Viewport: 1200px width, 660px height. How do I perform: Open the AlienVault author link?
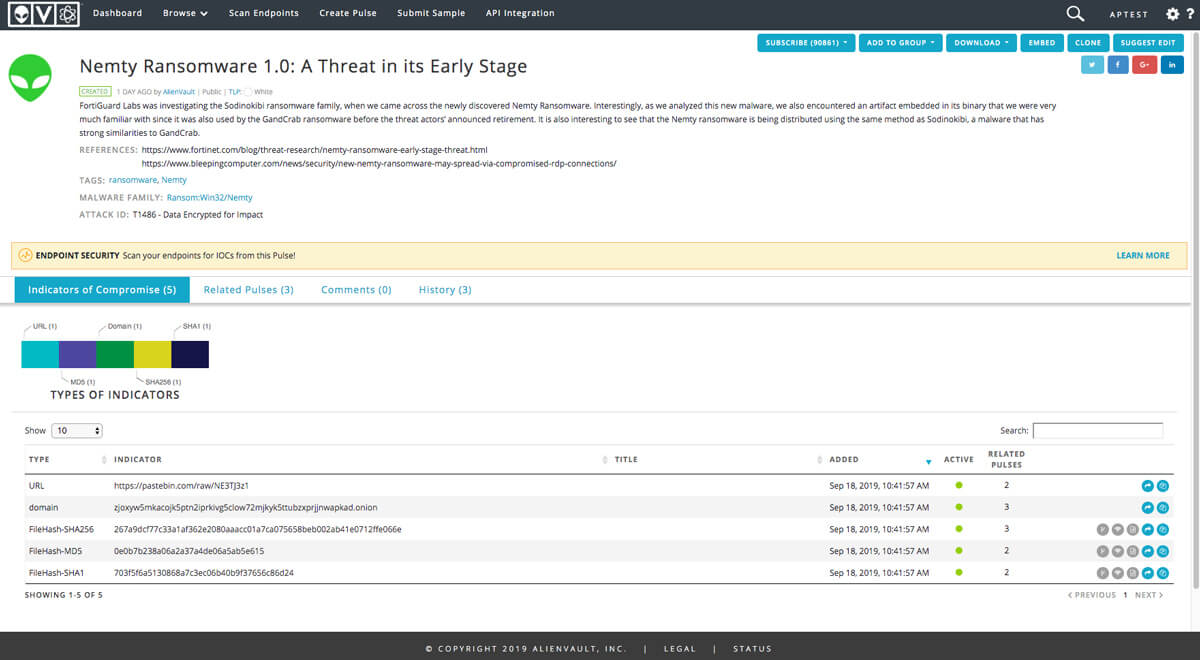click(x=179, y=92)
